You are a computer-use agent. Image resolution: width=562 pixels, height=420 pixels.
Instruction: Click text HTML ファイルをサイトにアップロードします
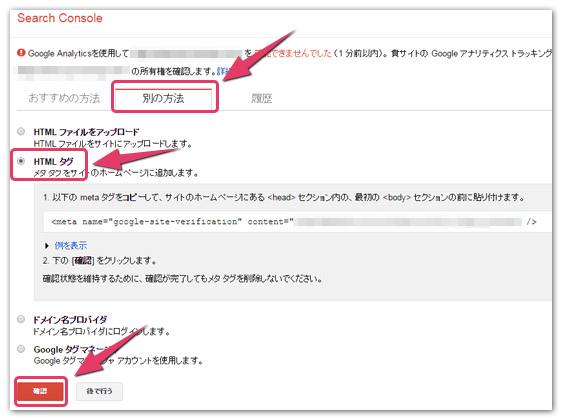pos(113,144)
